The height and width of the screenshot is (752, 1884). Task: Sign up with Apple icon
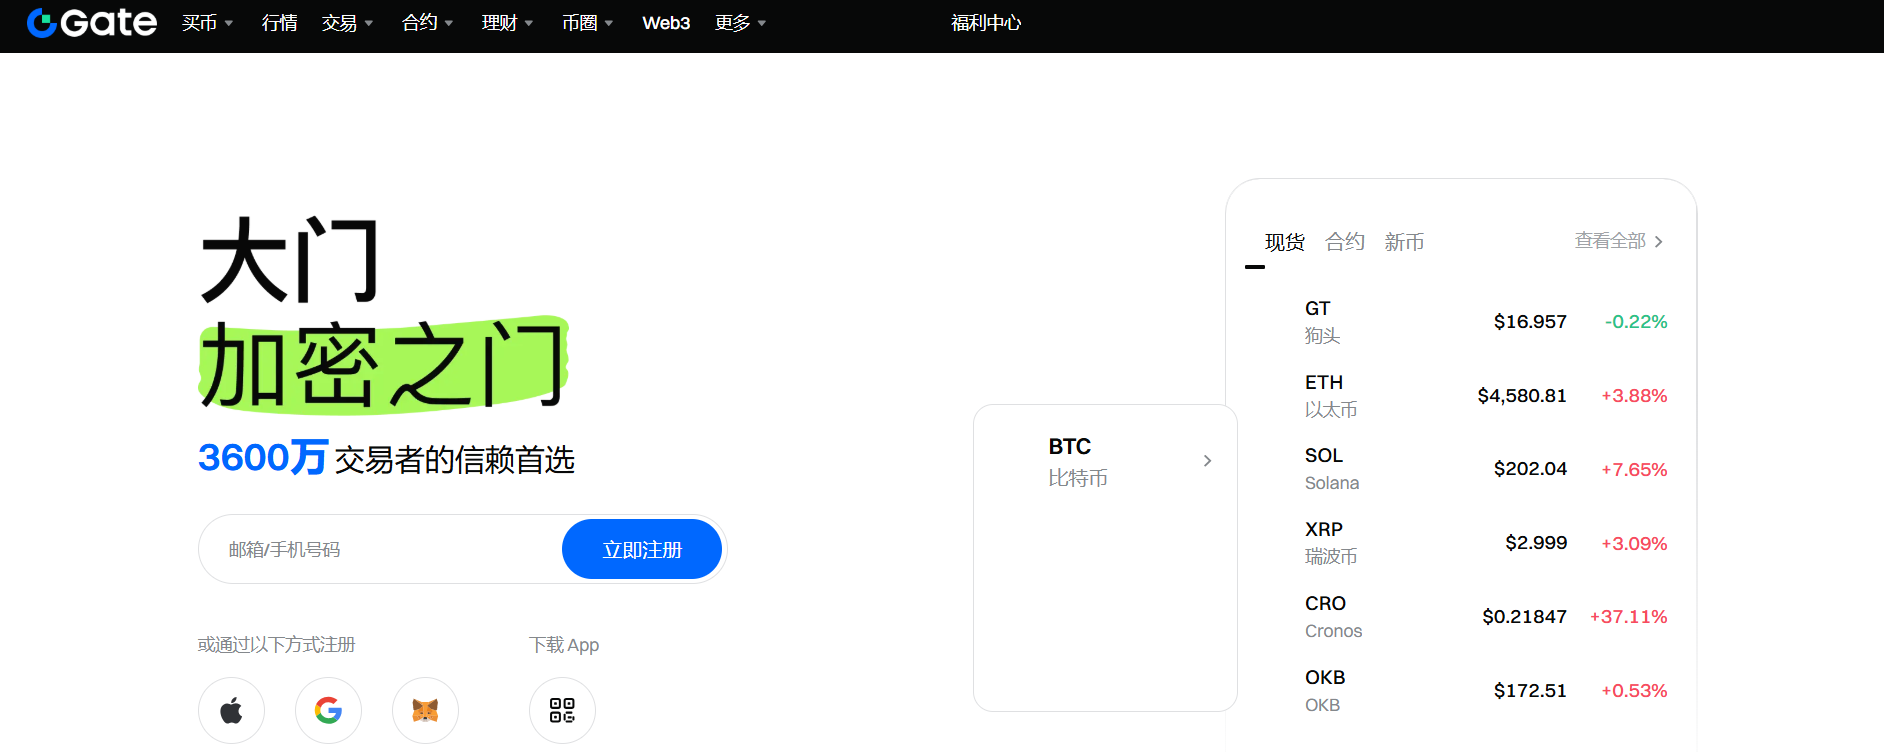tap(231, 711)
